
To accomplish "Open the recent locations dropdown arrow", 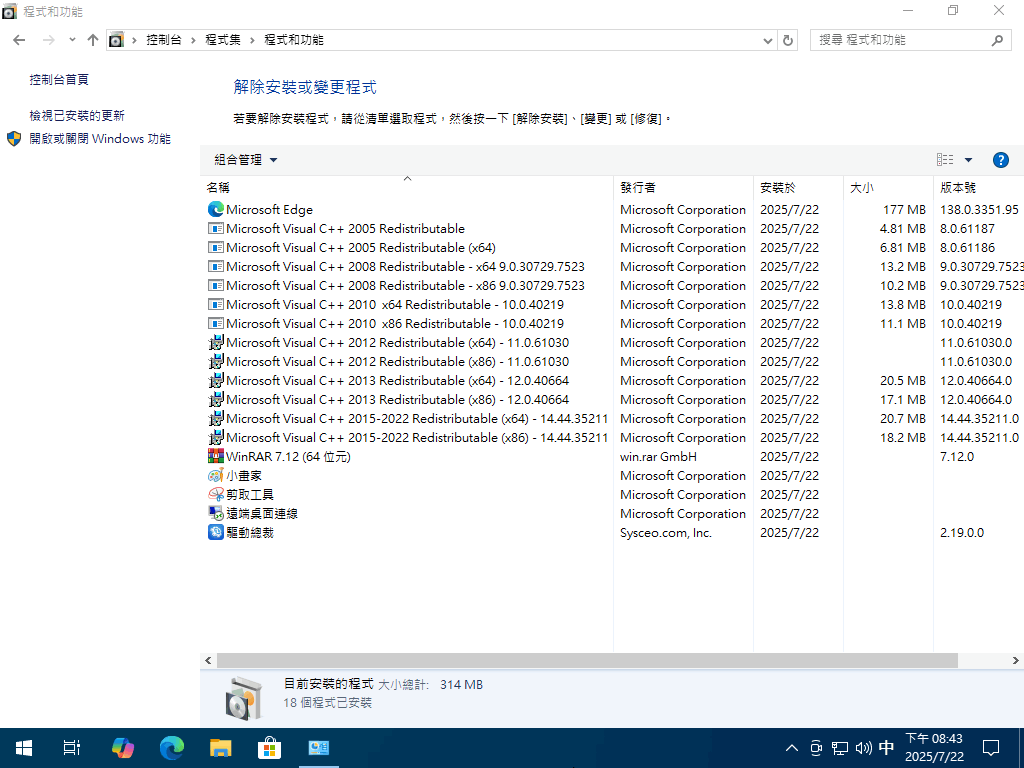I will (72, 40).
